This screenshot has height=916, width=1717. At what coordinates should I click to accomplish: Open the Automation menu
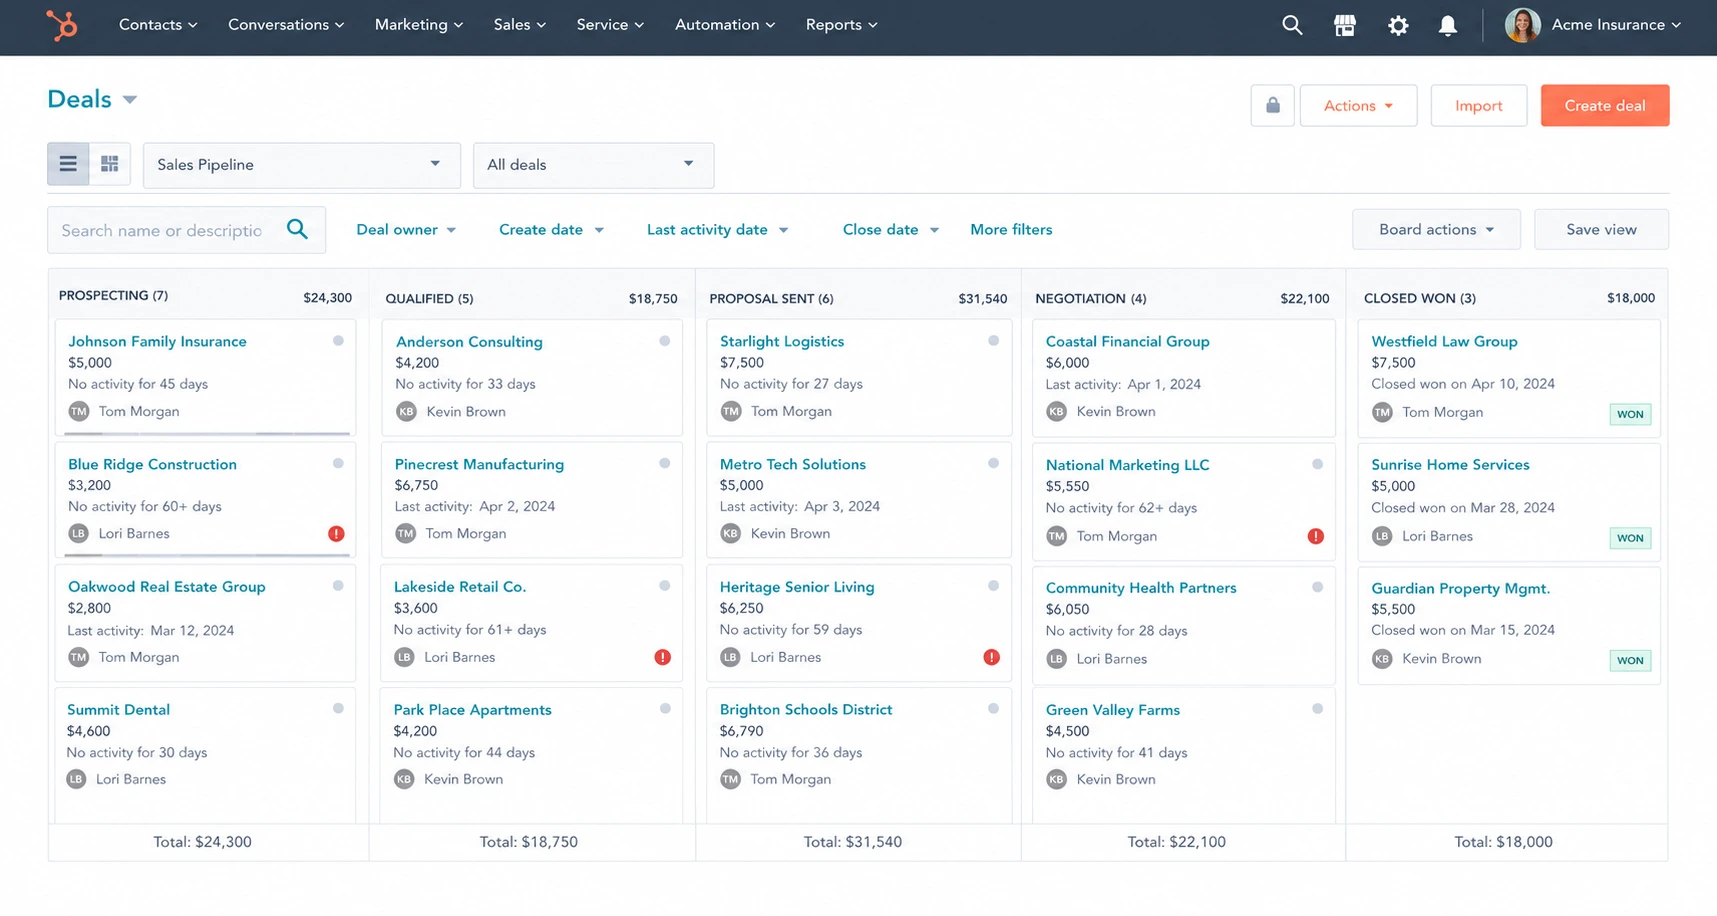725,25
